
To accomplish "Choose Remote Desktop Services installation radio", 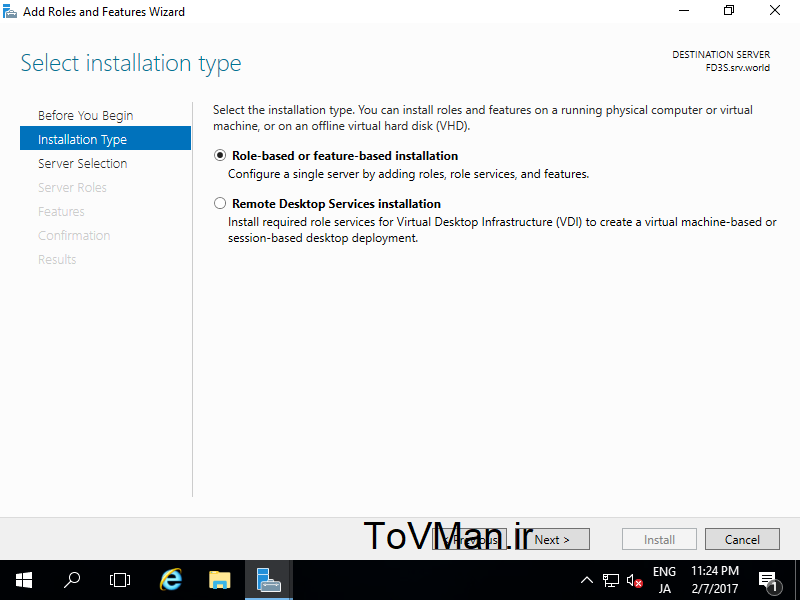I will pos(220,204).
